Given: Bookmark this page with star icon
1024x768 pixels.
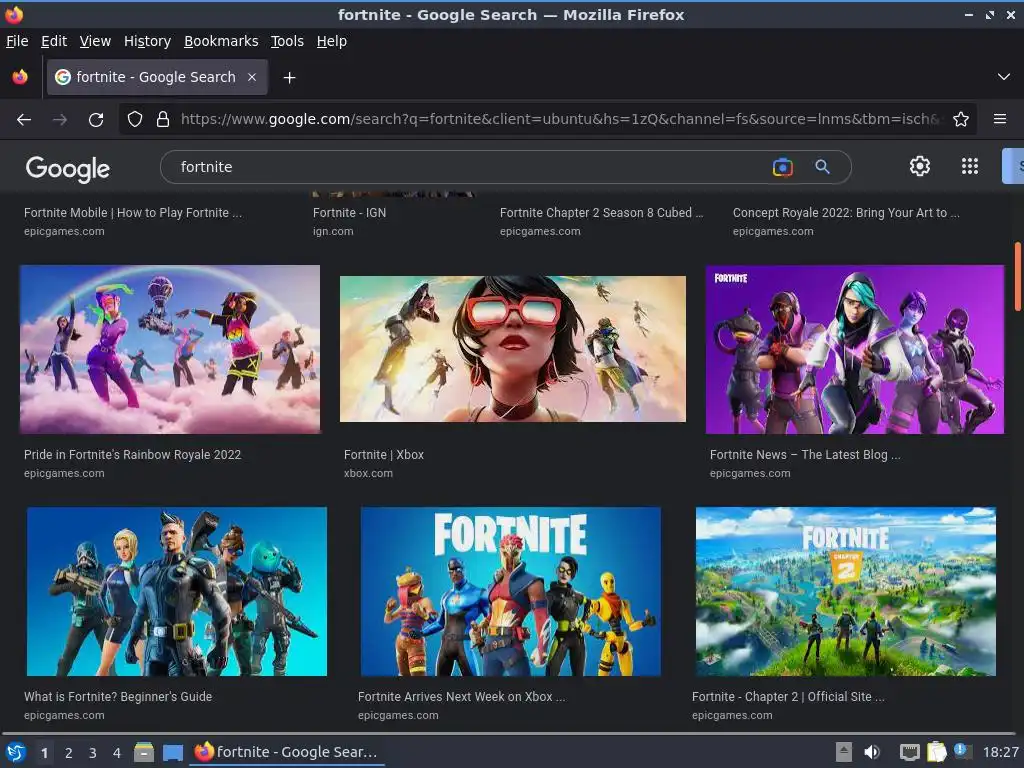Looking at the screenshot, I should point(961,120).
